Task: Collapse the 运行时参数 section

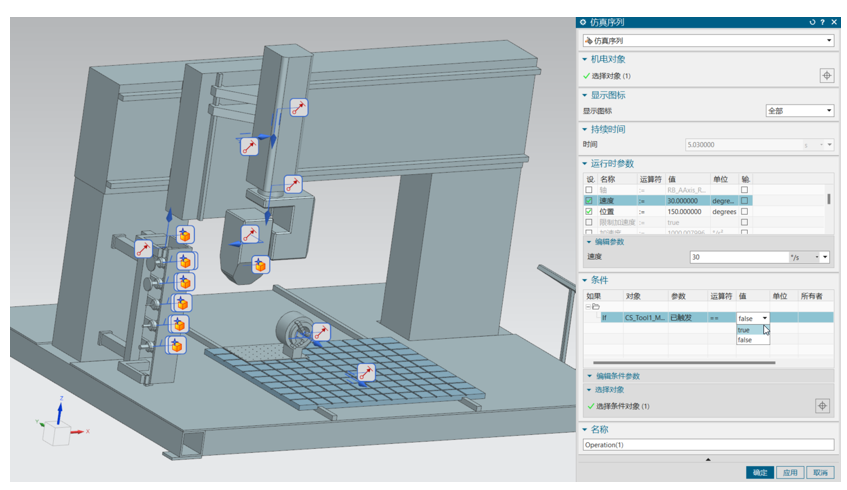Action: click(x=586, y=163)
